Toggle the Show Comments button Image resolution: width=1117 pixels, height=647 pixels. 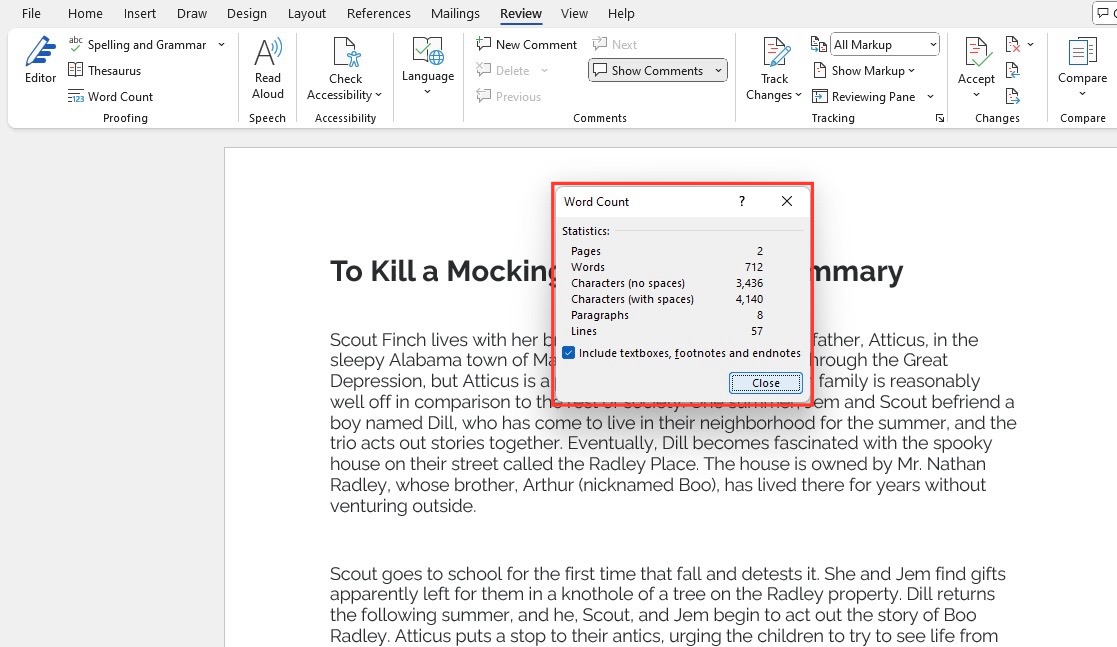pyautogui.click(x=649, y=71)
